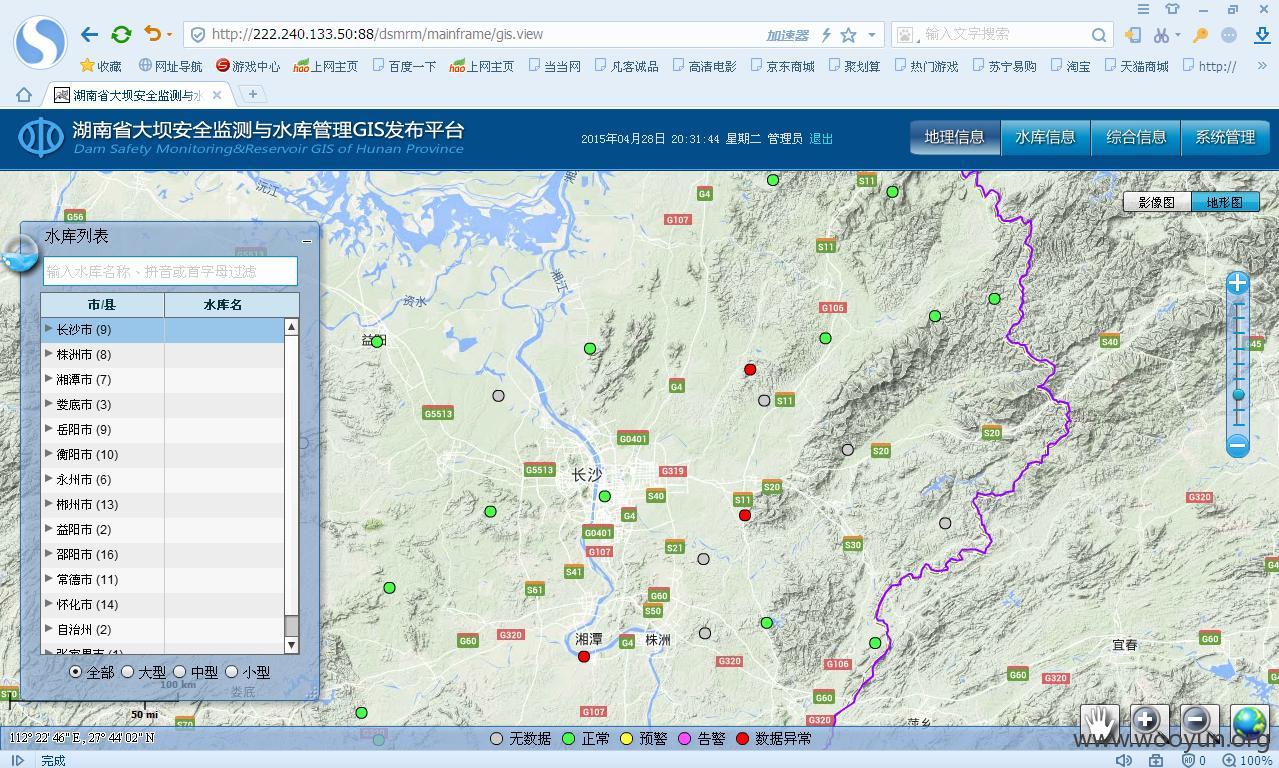Select the 小型 radio button
The height and width of the screenshot is (768, 1279).
click(231, 672)
